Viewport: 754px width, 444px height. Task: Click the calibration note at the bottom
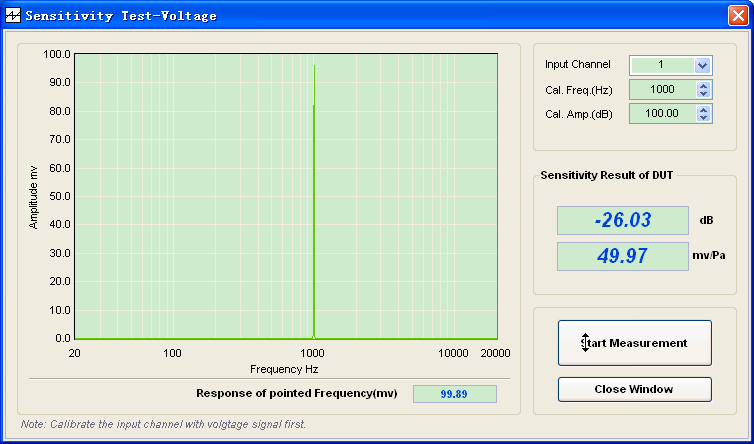tap(163, 424)
